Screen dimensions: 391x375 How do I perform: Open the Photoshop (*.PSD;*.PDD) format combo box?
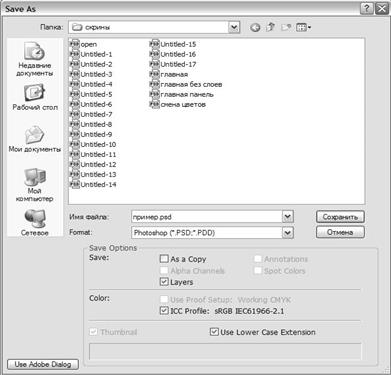(212, 233)
